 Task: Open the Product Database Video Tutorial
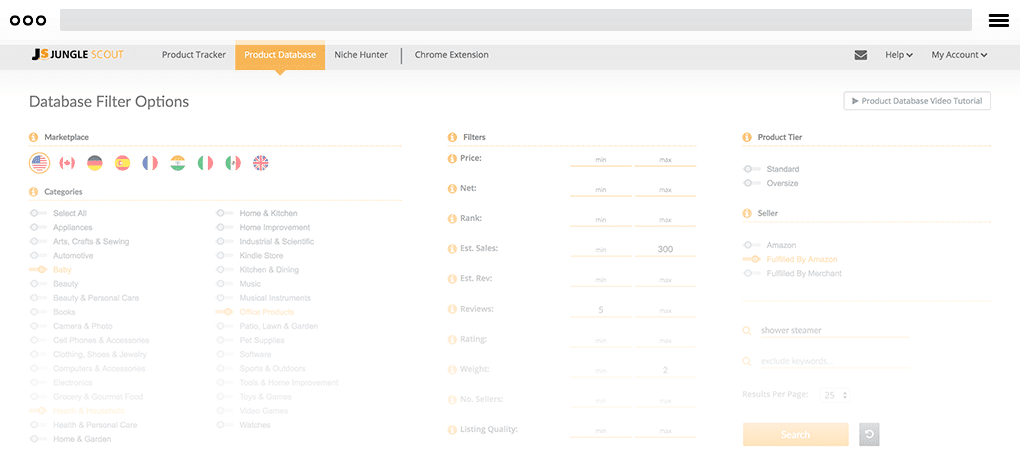click(917, 101)
